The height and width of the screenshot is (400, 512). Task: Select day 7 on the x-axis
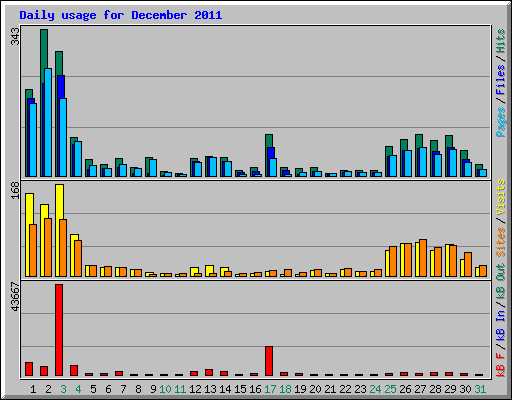tap(123, 389)
